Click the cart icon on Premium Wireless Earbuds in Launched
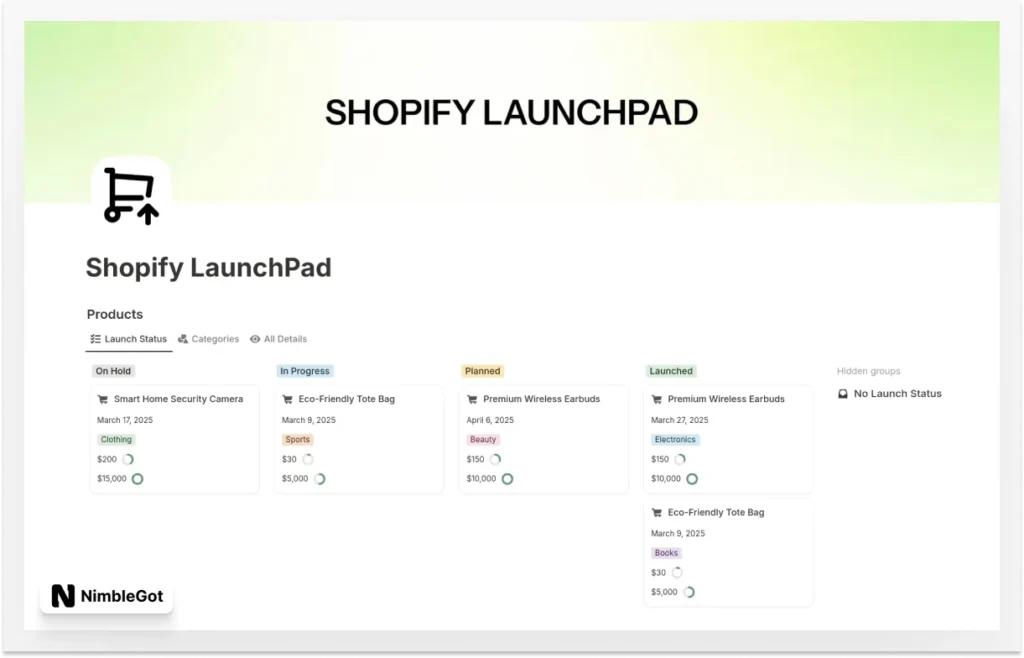Viewport: 1024px width, 658px height. [657, 398]
